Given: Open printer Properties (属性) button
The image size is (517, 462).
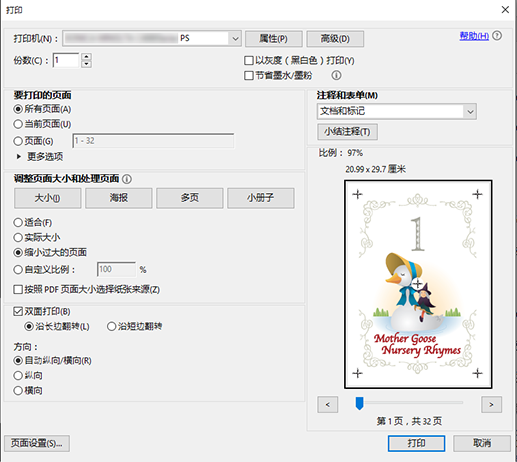Looking at the screenshot, I should pyautogui.click(x=274, y=39).
